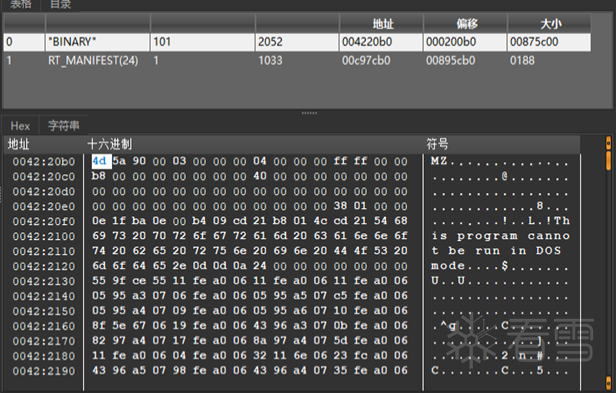Select the highlighted 4d hex byte
The width and height of the screenshot is (616, 393).
(101, 161)
